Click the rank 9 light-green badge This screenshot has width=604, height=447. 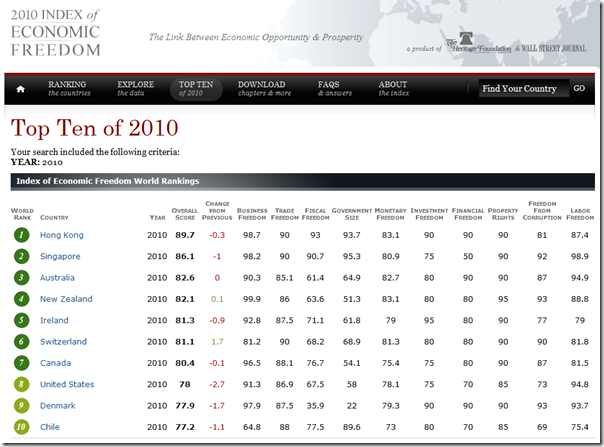pos(22,405)
